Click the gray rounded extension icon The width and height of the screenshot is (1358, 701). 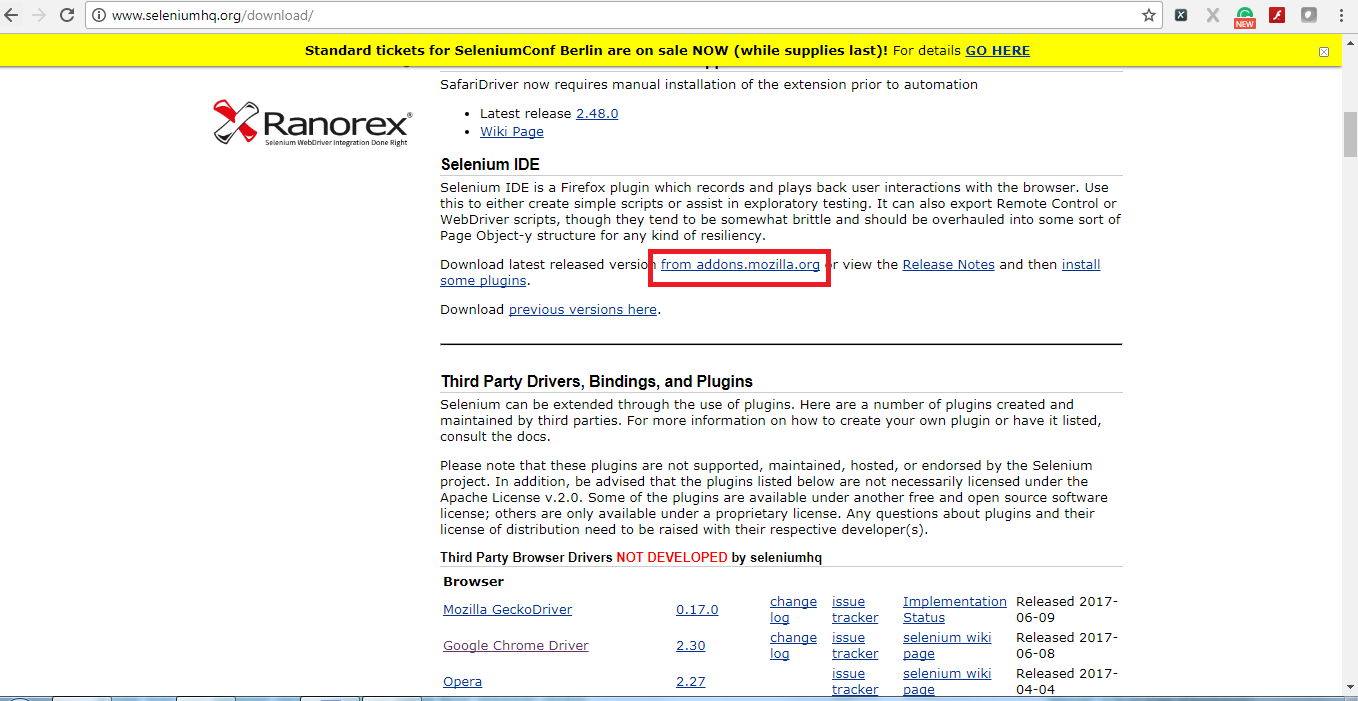1309,15
